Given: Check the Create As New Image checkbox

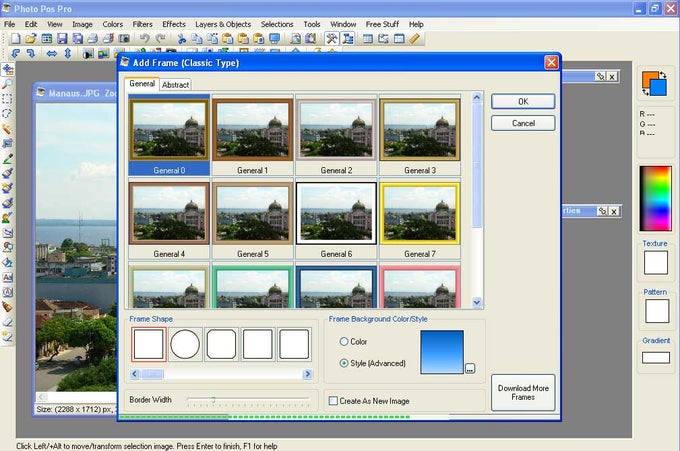Looking at the screenshot, I should (333, 401).
